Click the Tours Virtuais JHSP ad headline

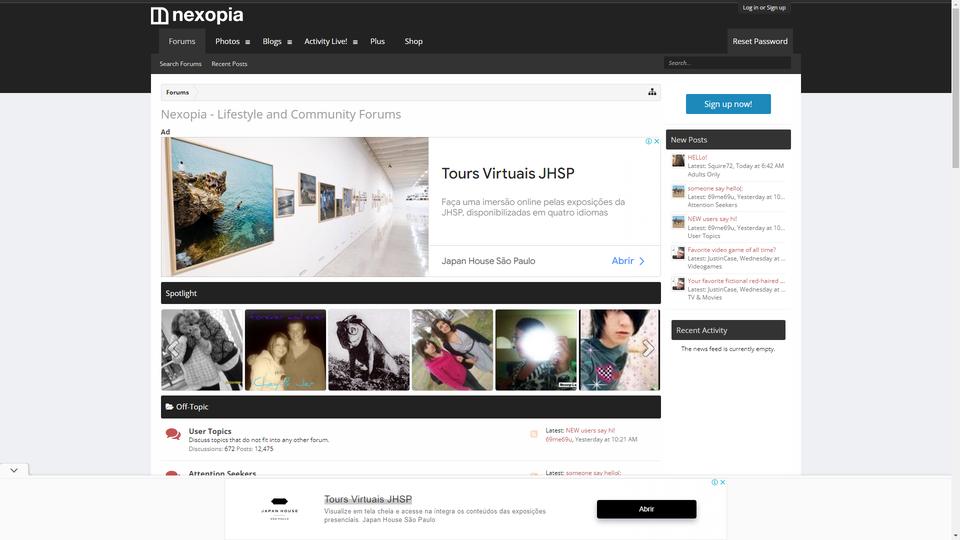[508, 173]
